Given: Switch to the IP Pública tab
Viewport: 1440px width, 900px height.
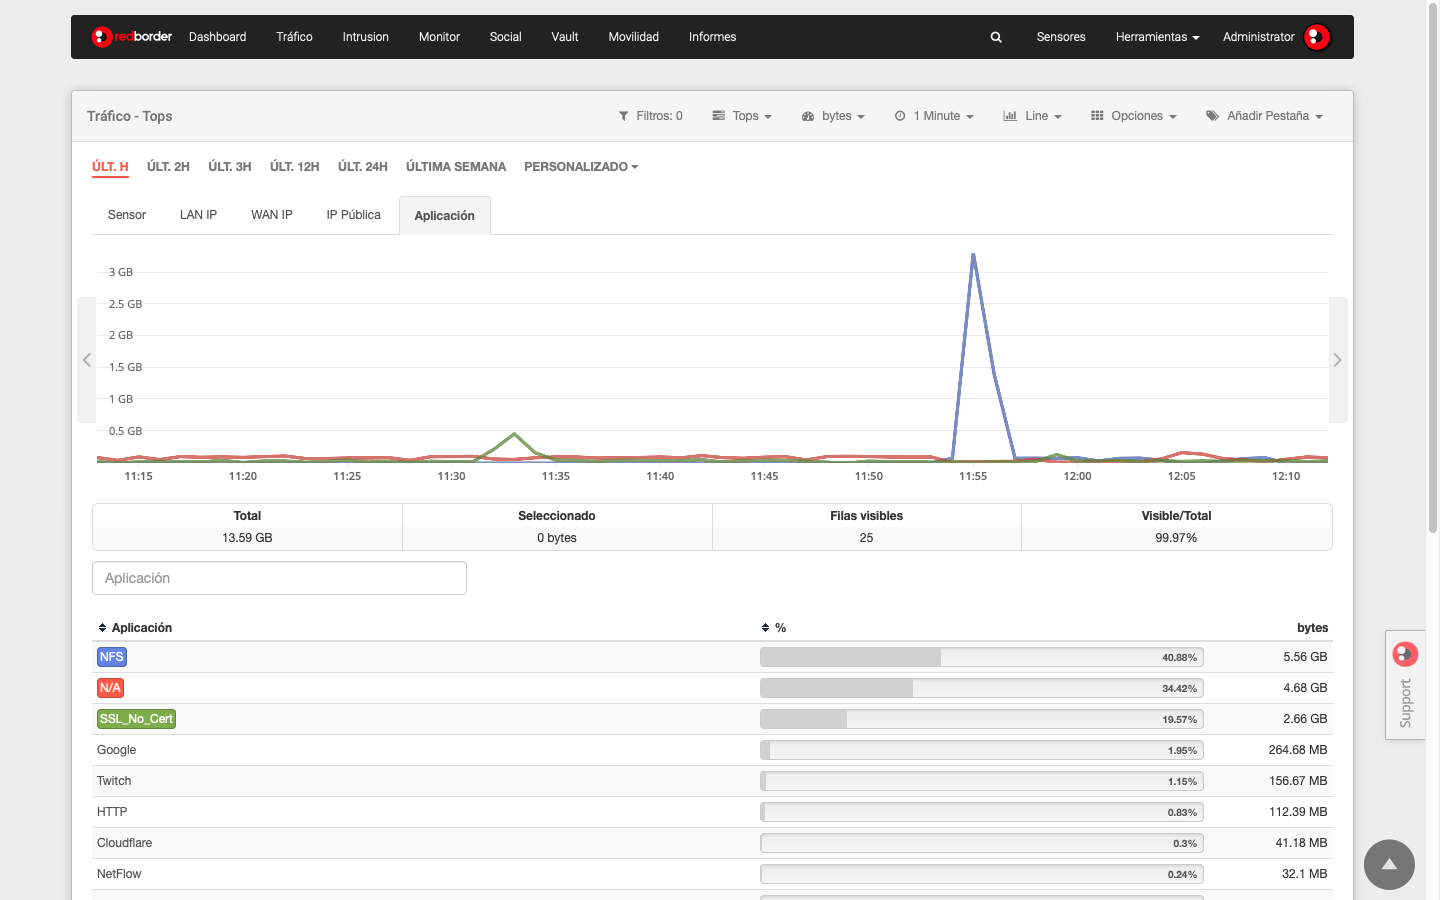Looking at the screenshot, I should tap(353, 215).
